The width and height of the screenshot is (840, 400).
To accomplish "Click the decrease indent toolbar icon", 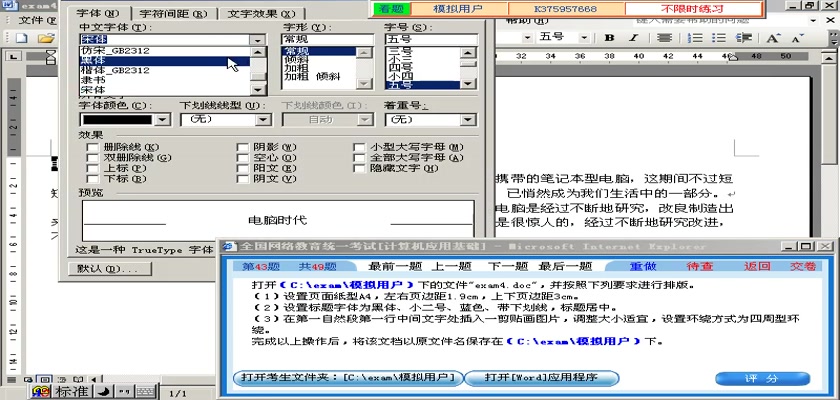I will click(744, 38).
